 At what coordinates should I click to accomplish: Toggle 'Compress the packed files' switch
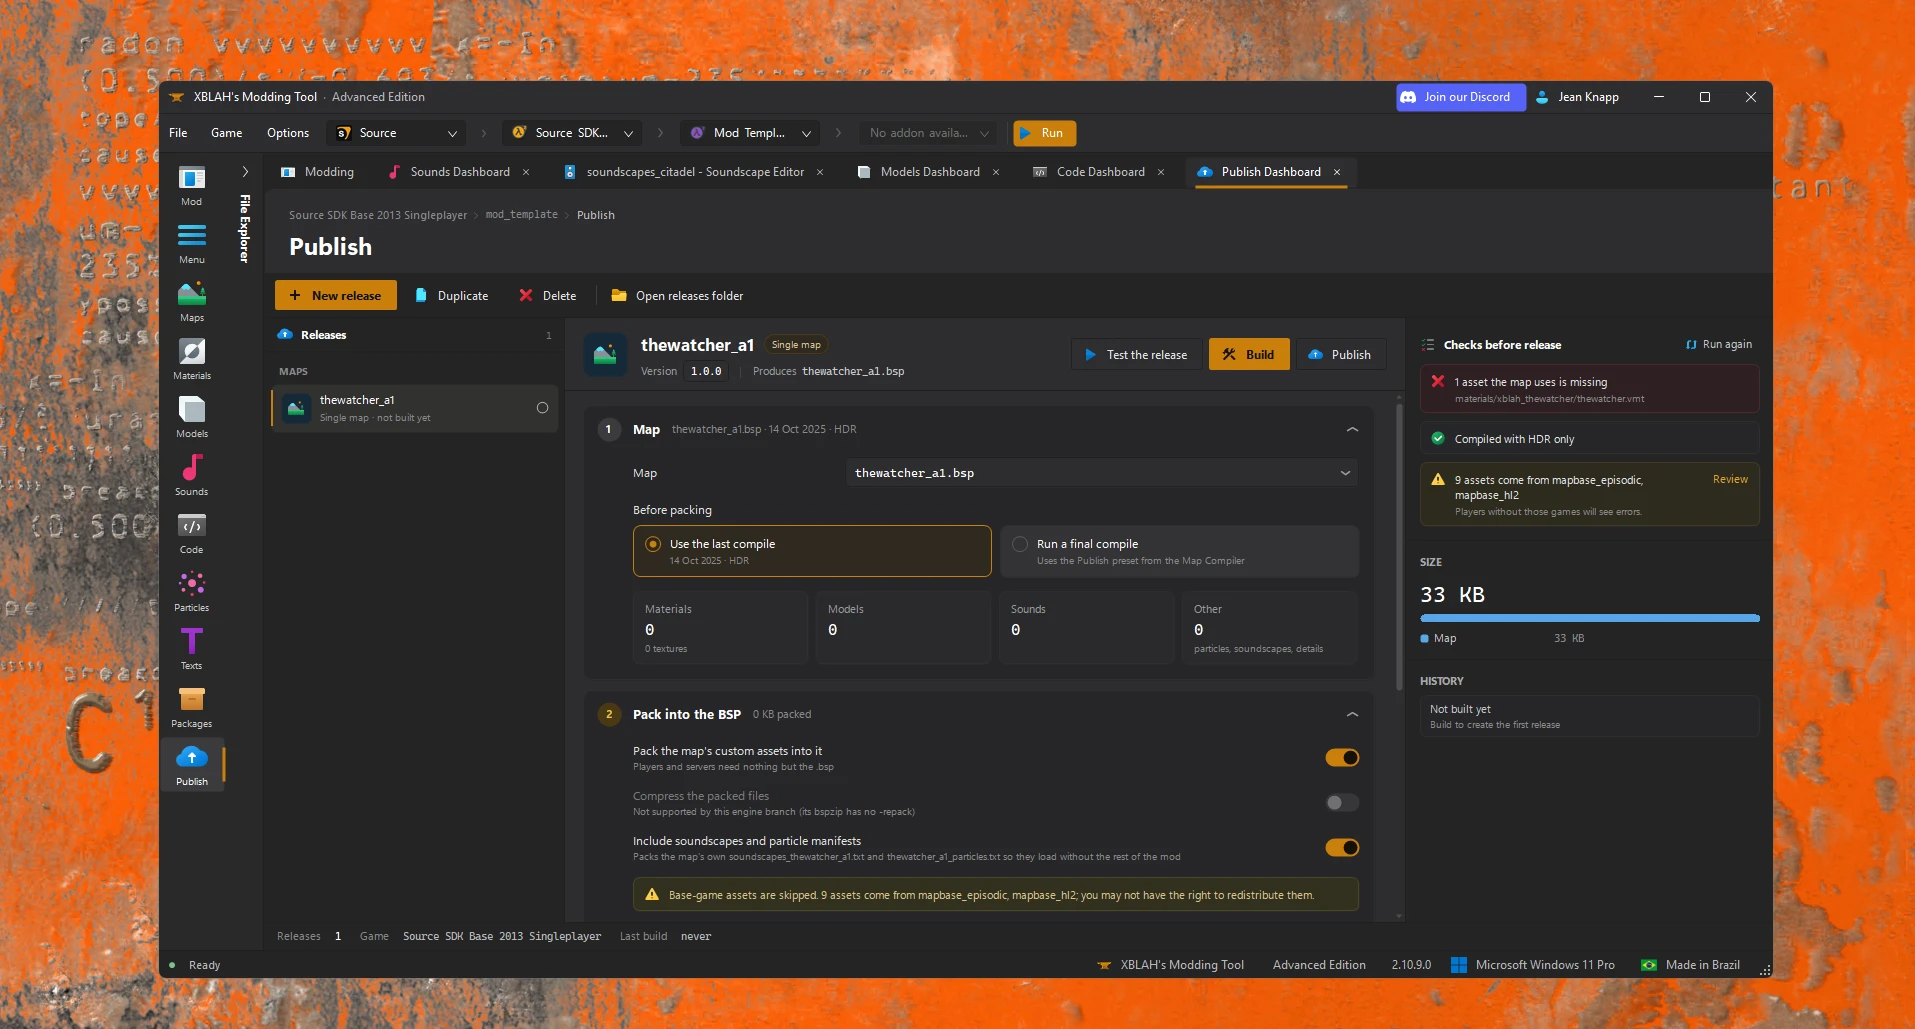1342,803
